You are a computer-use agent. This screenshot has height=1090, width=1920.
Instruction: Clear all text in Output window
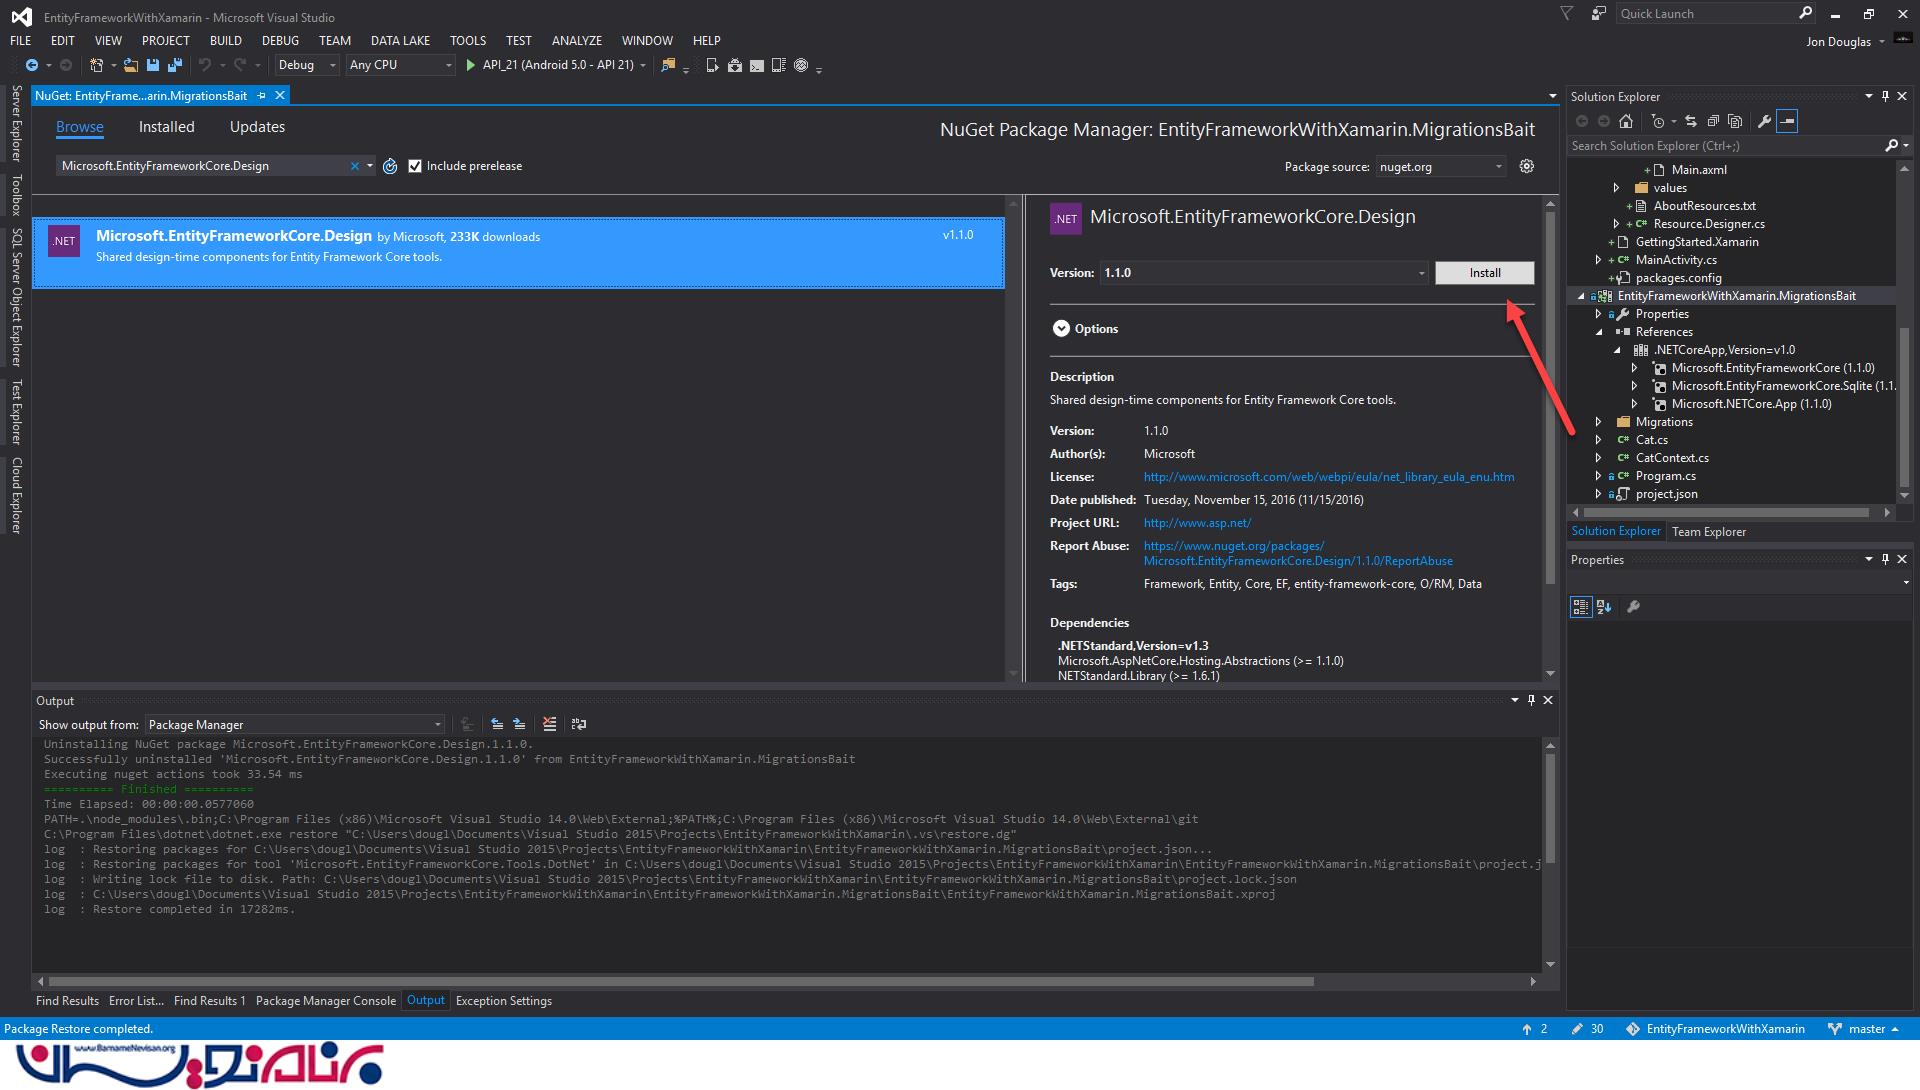click(x=549, y=724)
